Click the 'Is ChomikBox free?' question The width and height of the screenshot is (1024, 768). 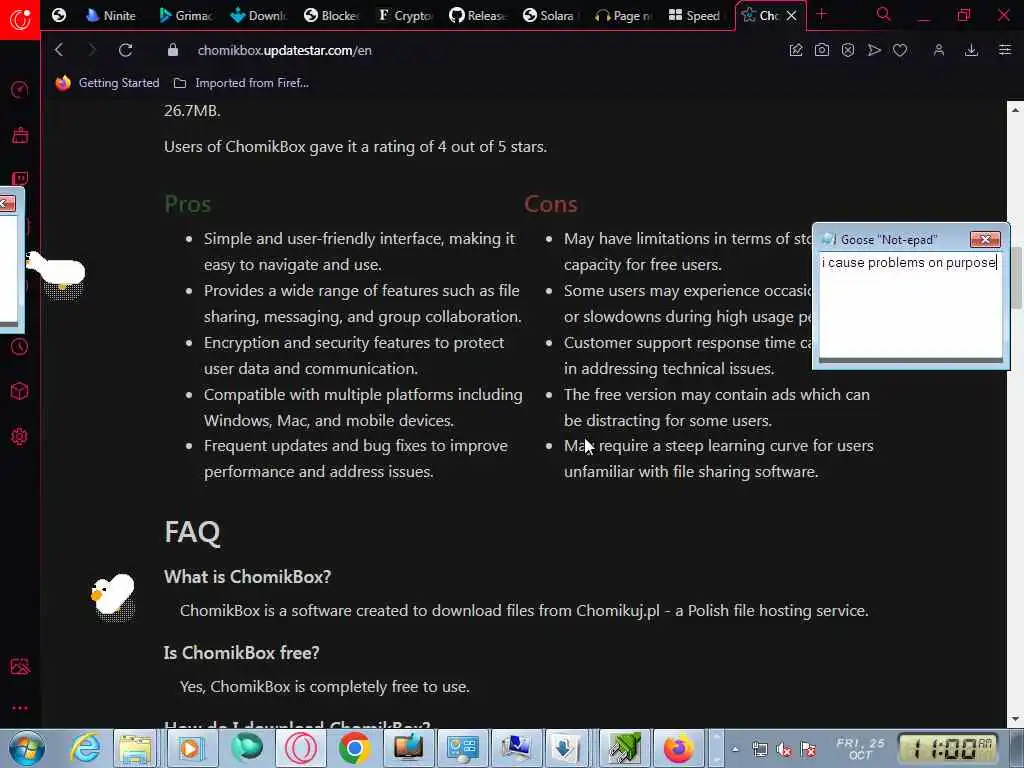tap(242, 652)
